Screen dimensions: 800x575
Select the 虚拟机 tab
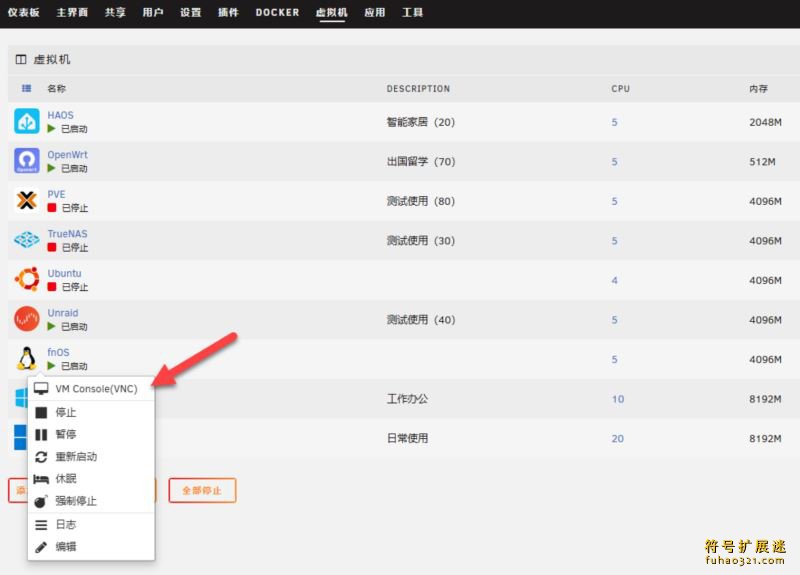tap(332, 12)
